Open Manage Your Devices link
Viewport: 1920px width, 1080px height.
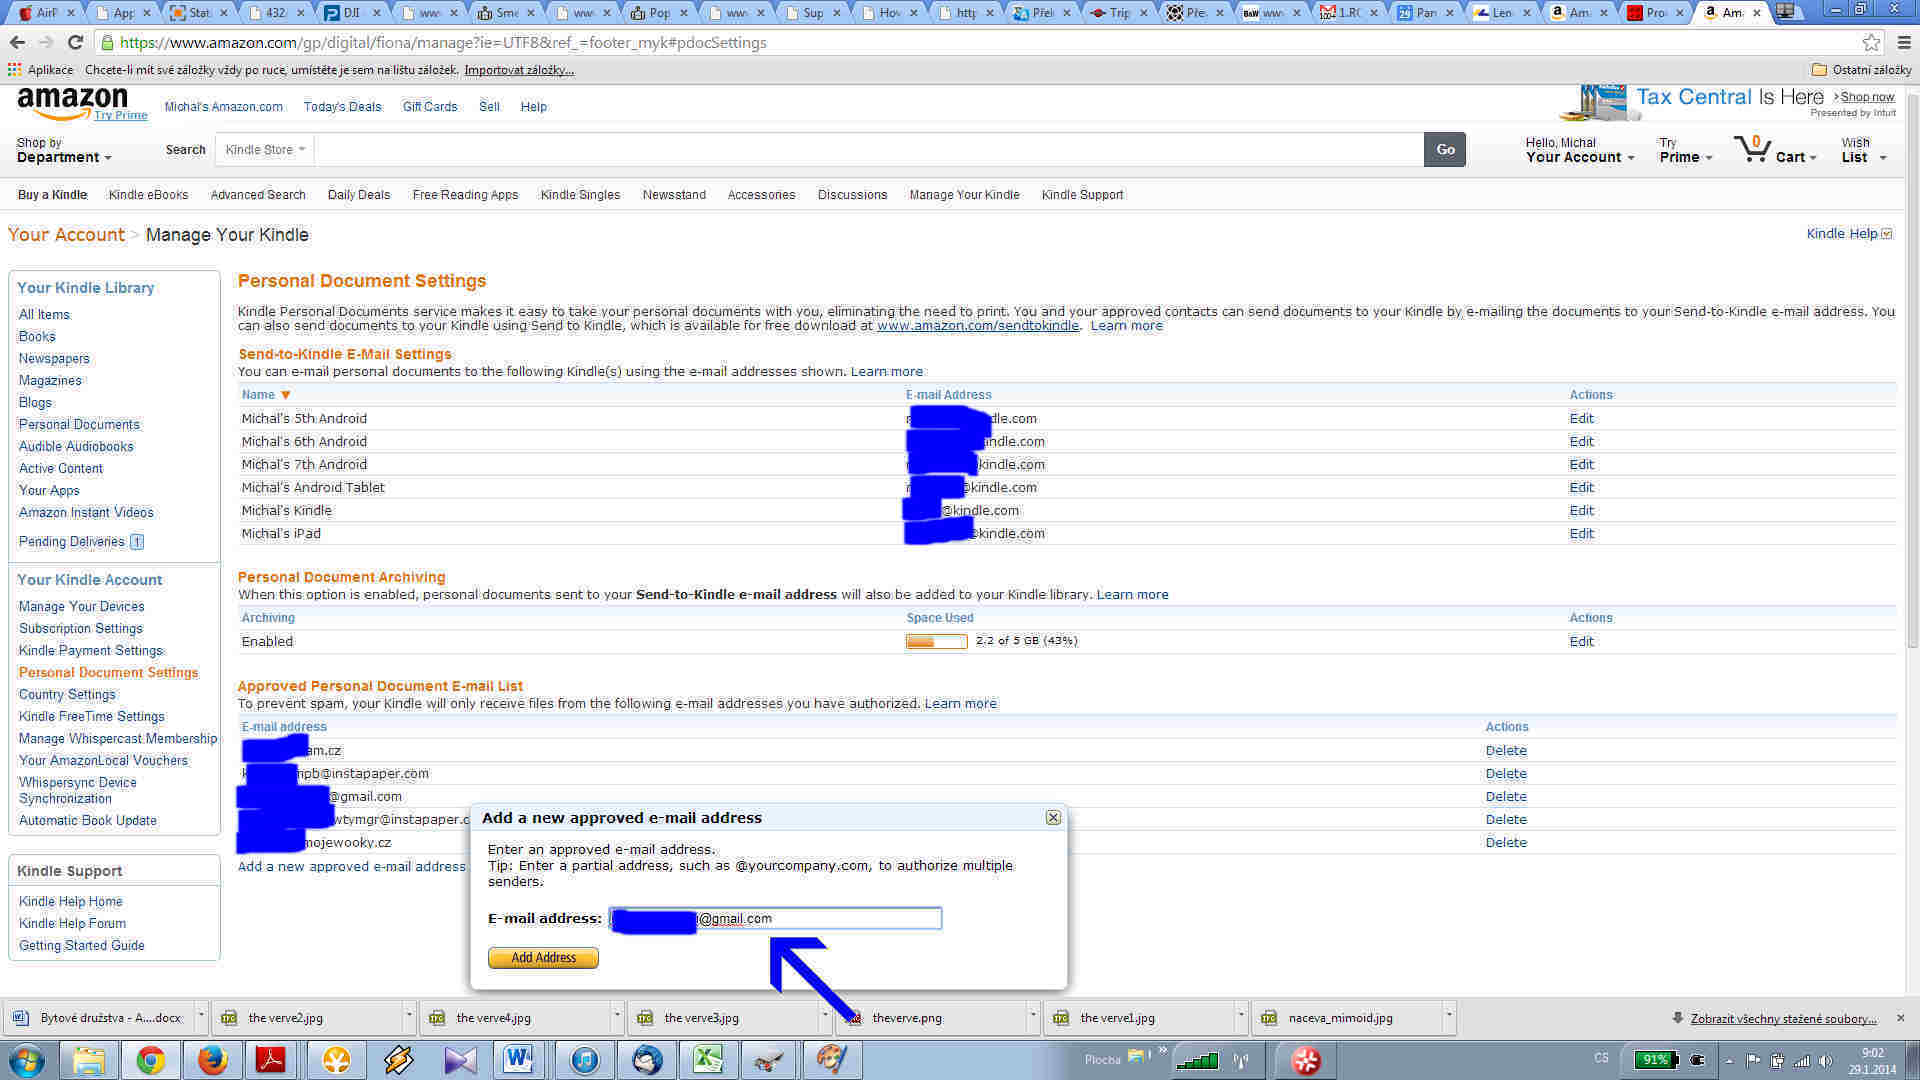81,607
